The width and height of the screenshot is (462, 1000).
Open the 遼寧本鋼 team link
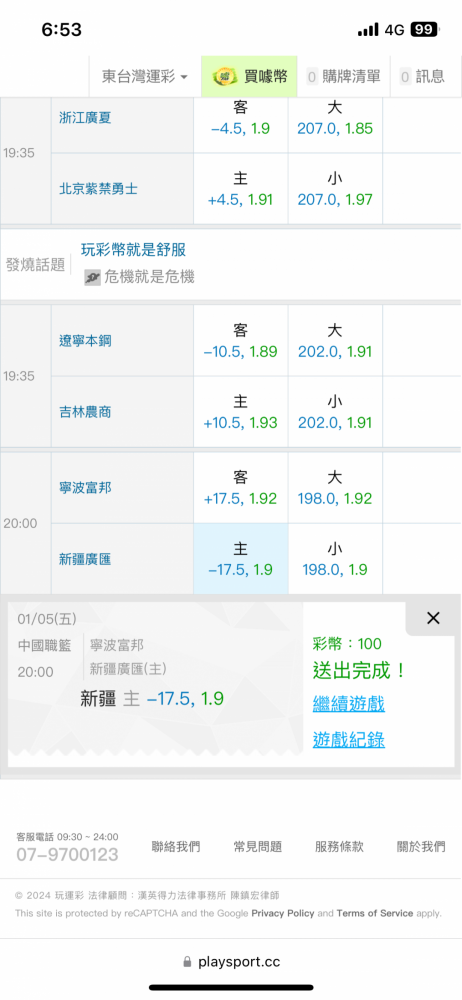pyautogui.click(x=85, y=341)
